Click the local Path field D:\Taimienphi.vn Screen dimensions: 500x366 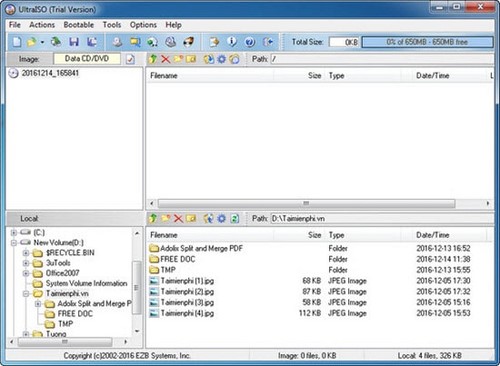(382, 218)
